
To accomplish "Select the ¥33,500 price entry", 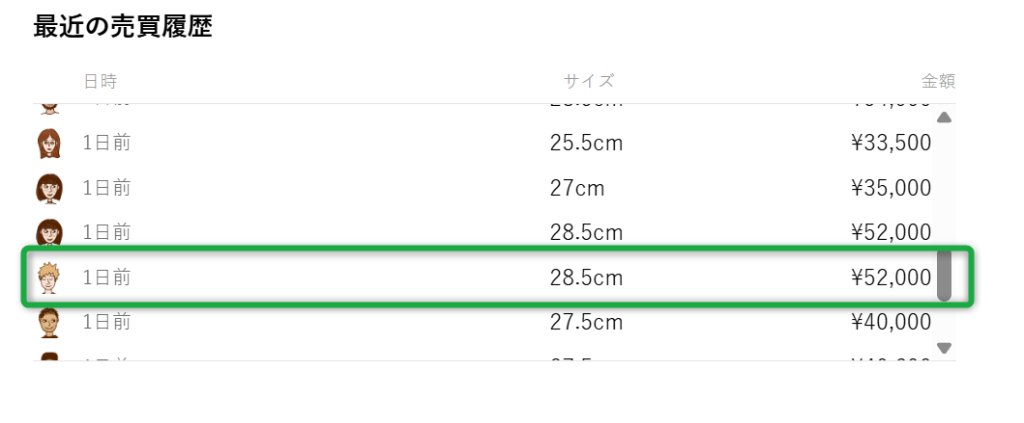I will (890, 143).
